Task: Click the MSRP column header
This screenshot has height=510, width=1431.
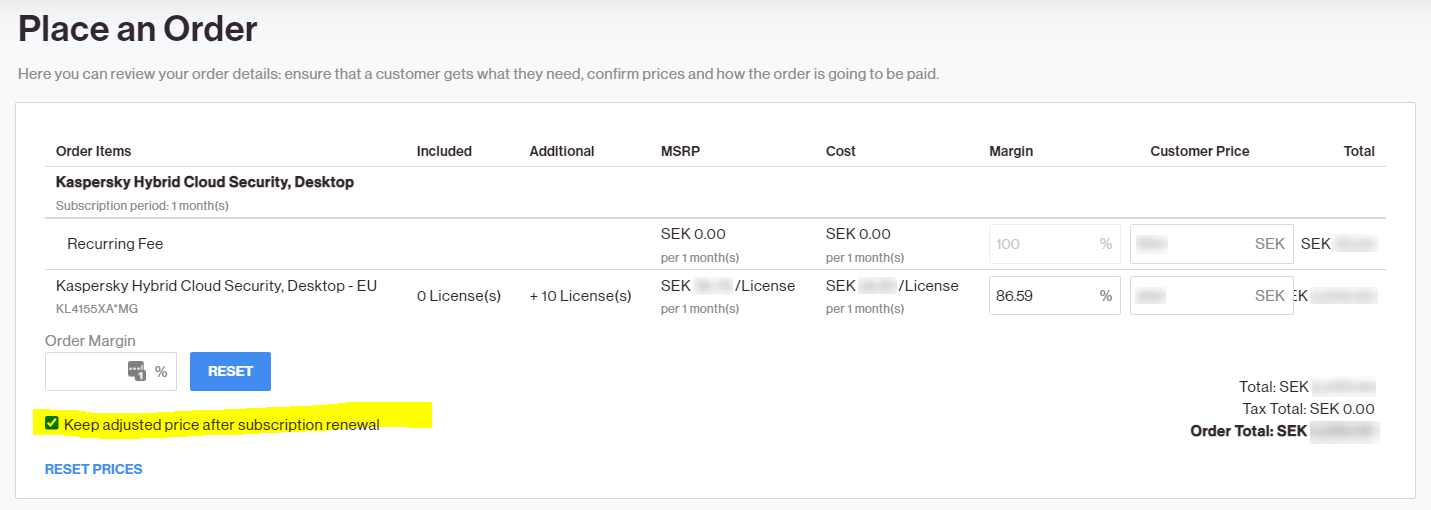Action: click(681, 151)
